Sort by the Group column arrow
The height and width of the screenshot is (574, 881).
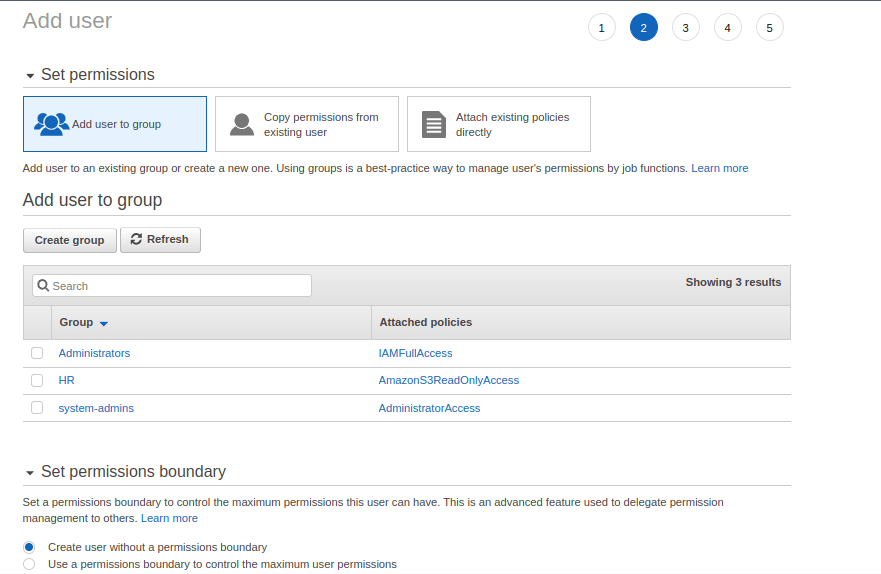[103, 324]
